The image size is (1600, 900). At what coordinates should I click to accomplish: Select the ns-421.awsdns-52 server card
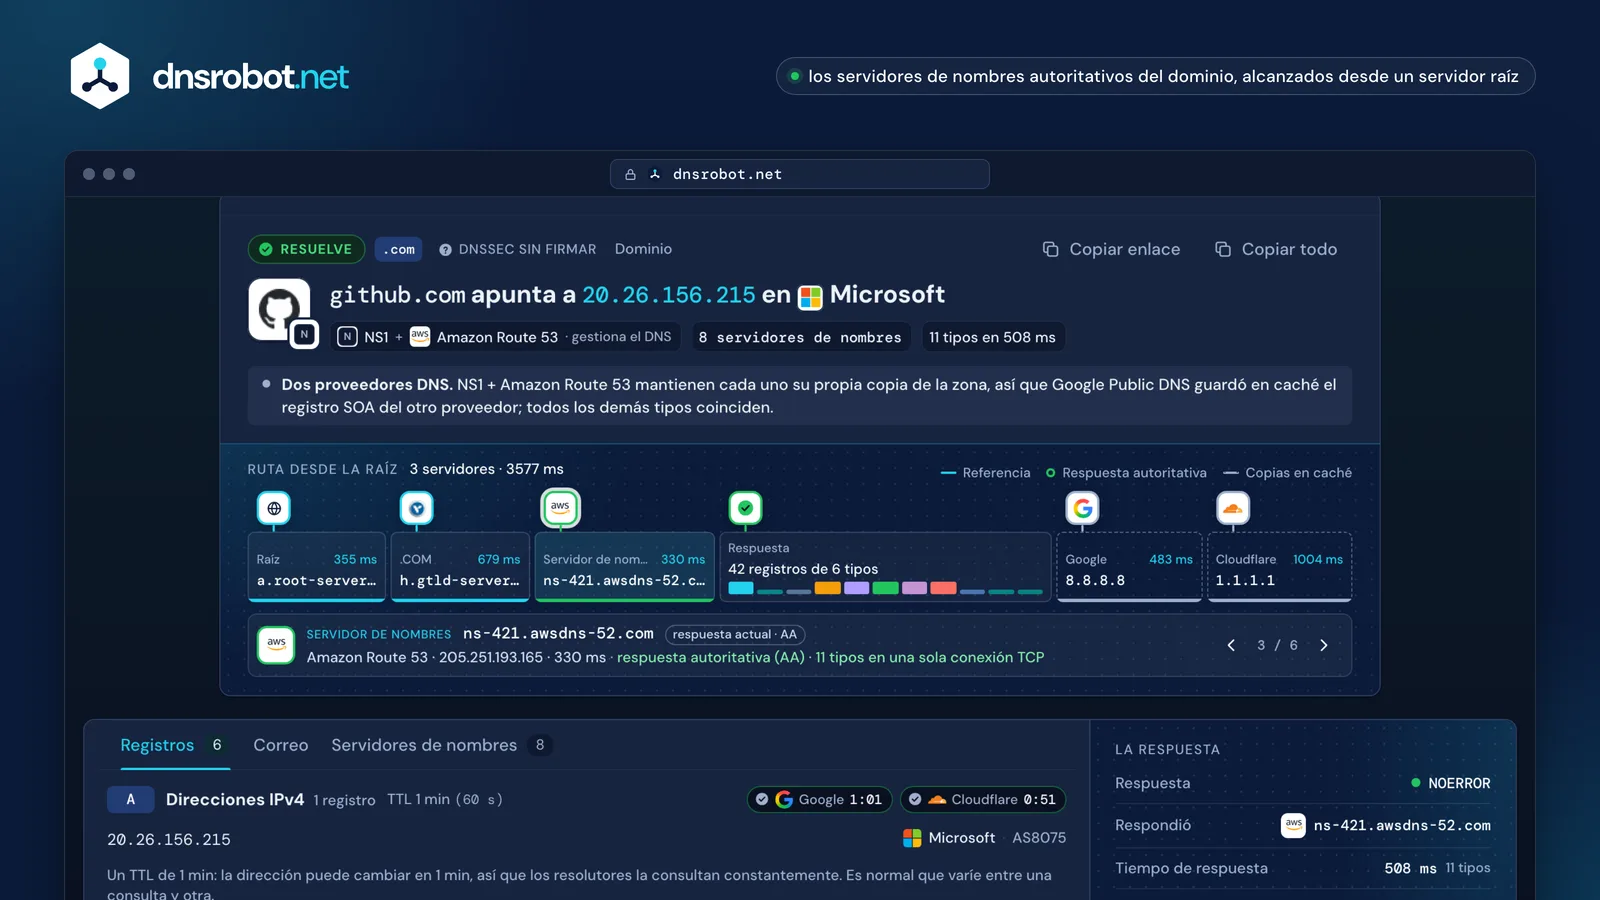pos(624,567)
